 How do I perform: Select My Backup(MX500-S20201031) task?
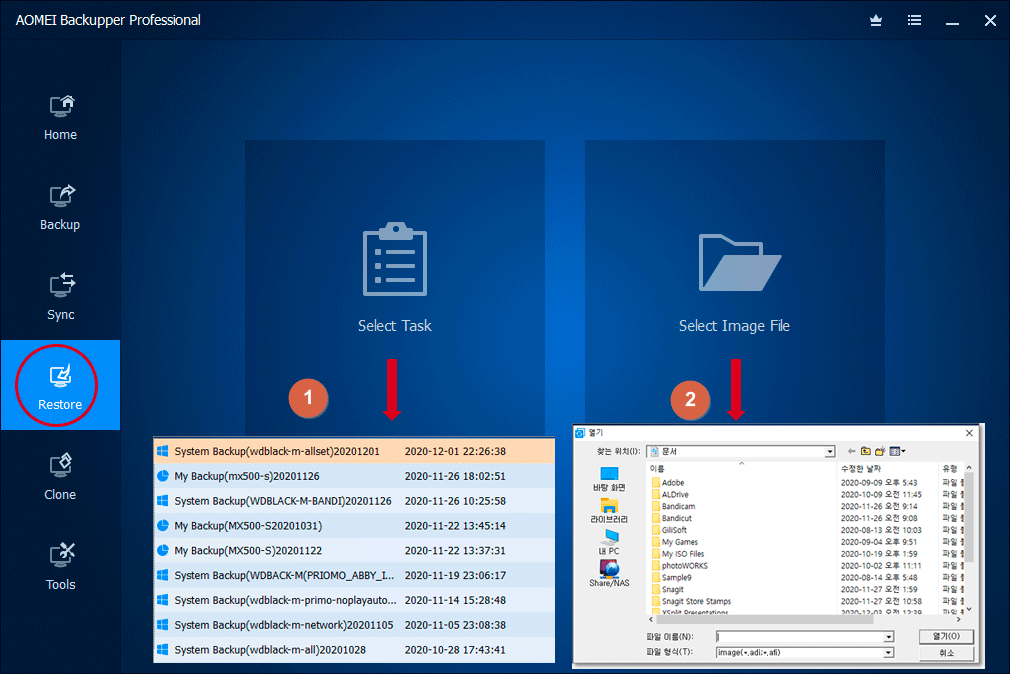pos(354,526)
